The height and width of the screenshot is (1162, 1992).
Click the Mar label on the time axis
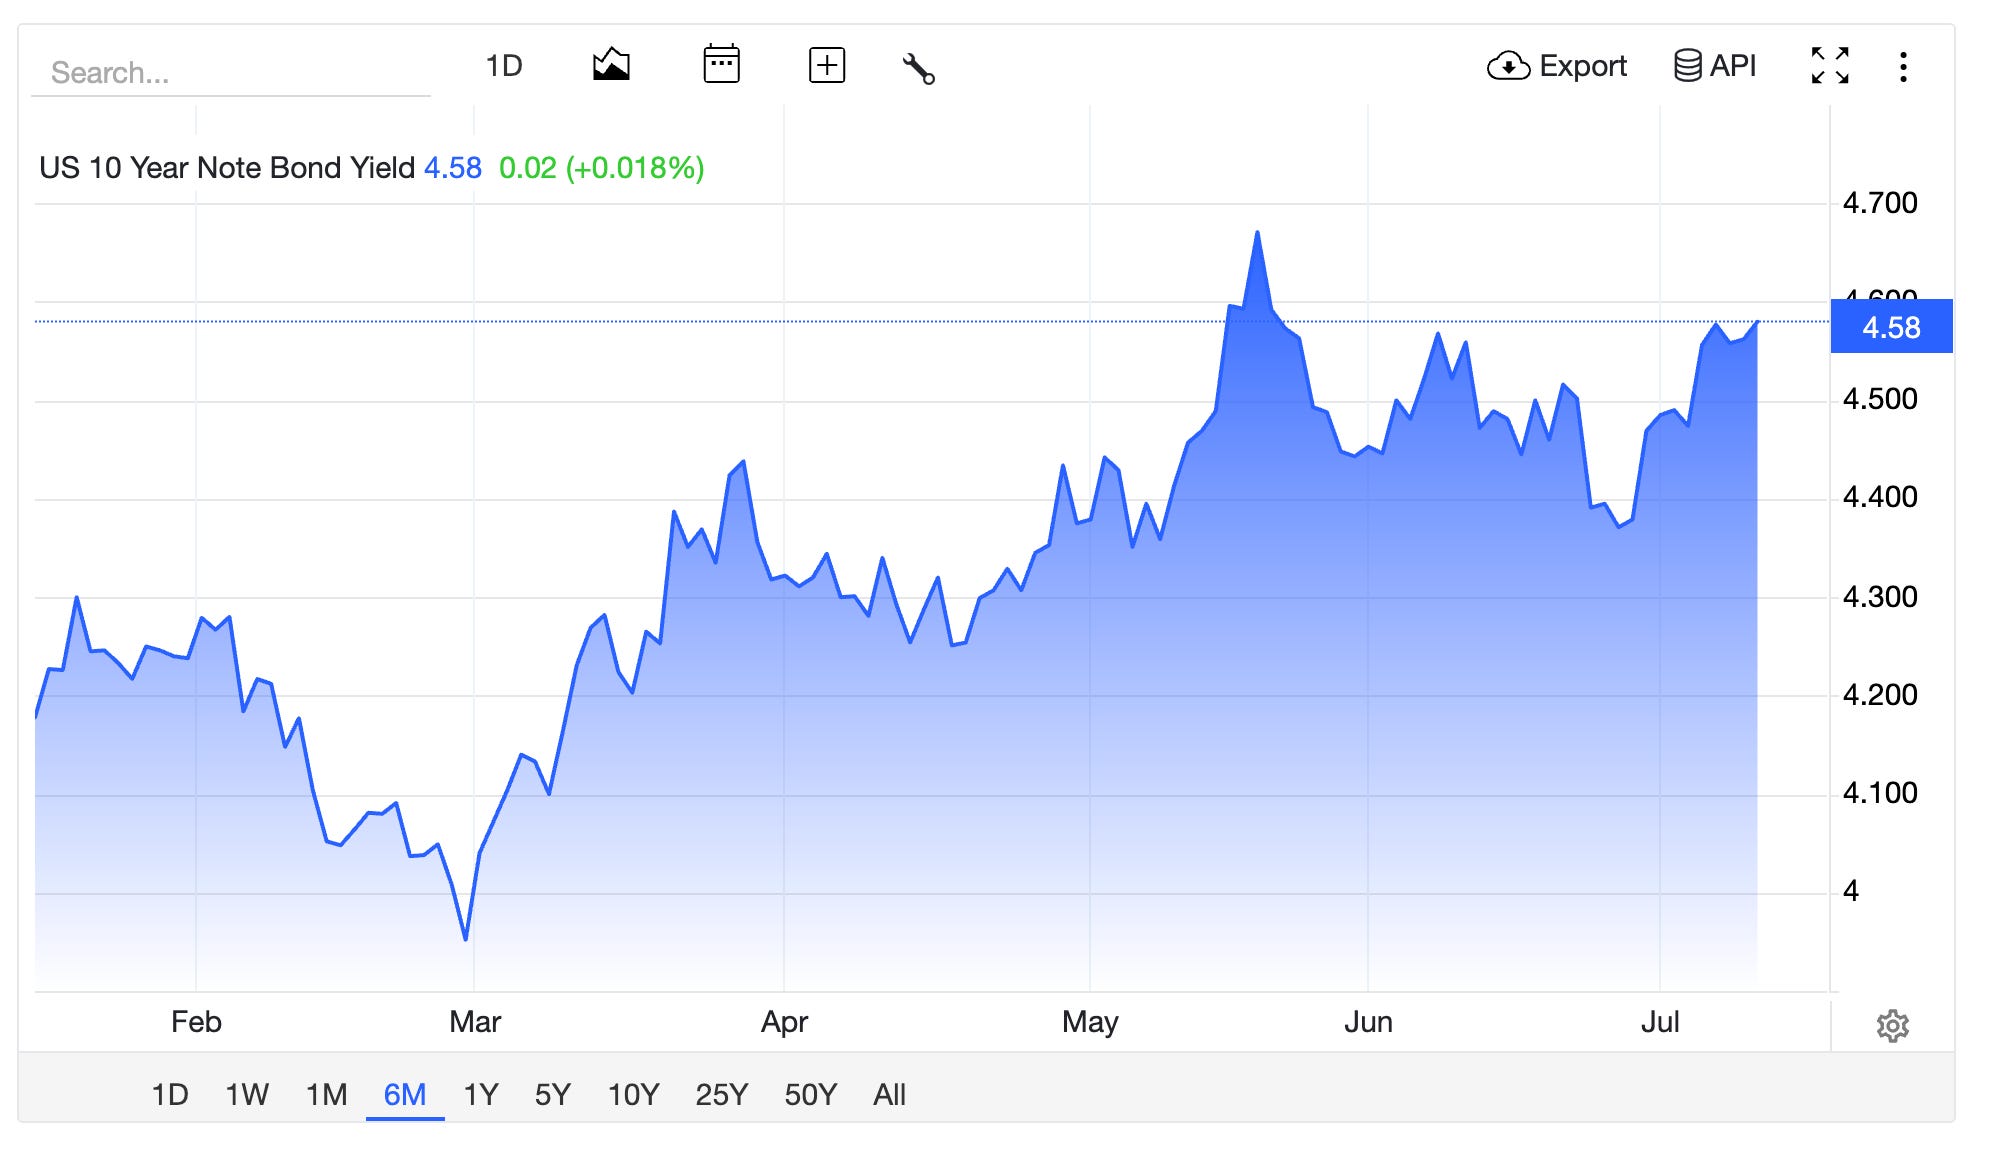tap(475, 1022)
